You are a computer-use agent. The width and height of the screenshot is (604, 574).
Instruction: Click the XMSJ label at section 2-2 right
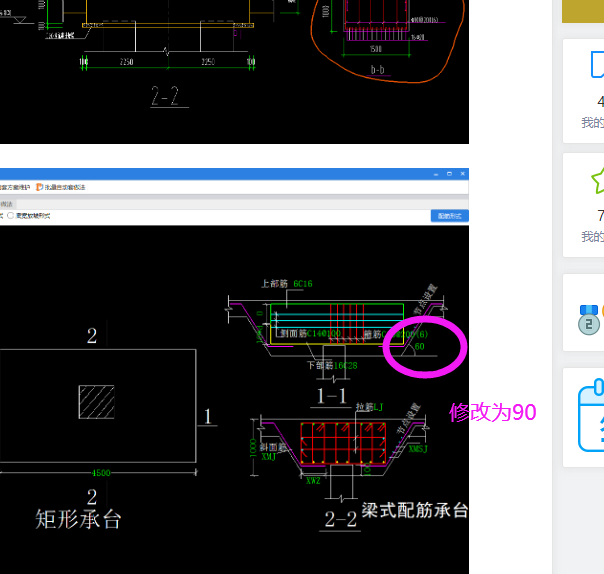pyautogui.click(x=418, y=449)
